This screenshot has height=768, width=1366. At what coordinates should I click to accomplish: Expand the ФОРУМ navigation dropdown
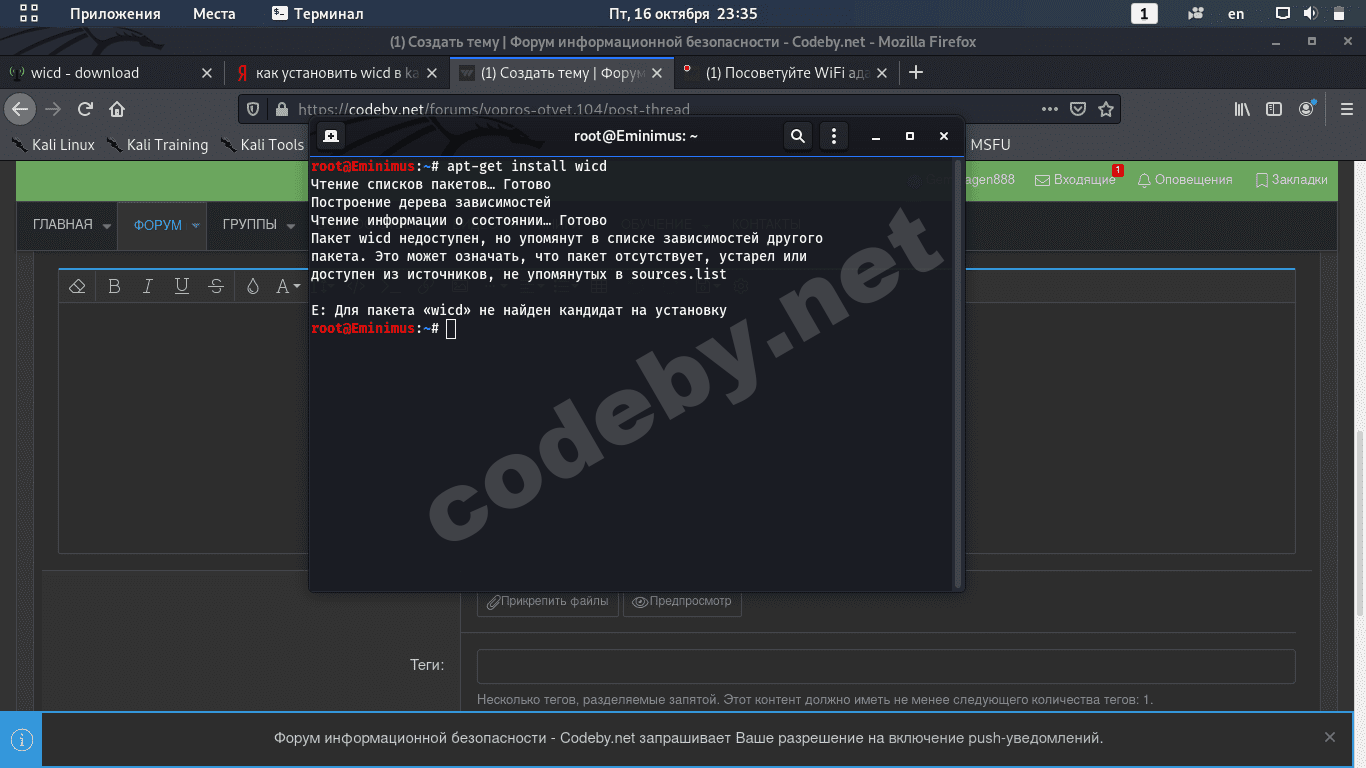[x=196, y=225]
